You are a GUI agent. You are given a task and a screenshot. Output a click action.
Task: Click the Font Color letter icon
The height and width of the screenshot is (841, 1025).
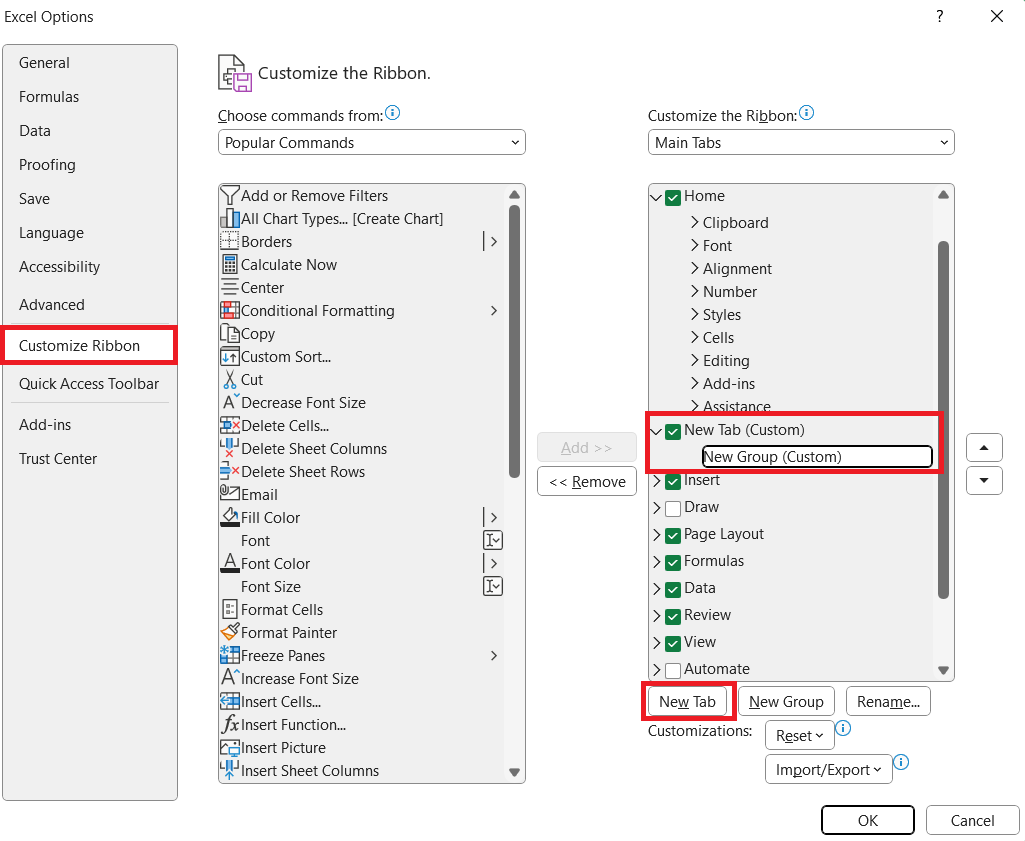[x=229, y=563]
